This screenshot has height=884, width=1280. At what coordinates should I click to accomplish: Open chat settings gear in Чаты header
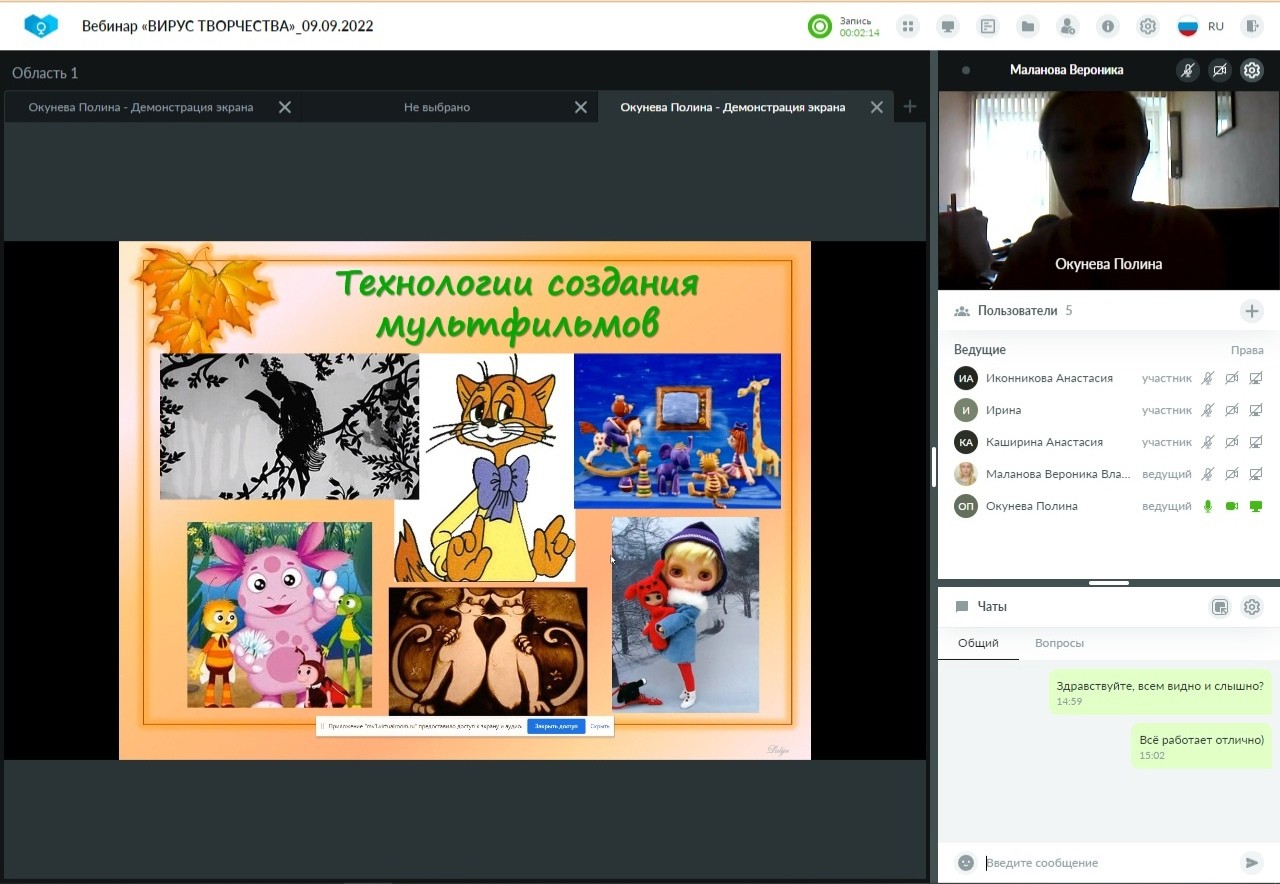[1252, 607]
